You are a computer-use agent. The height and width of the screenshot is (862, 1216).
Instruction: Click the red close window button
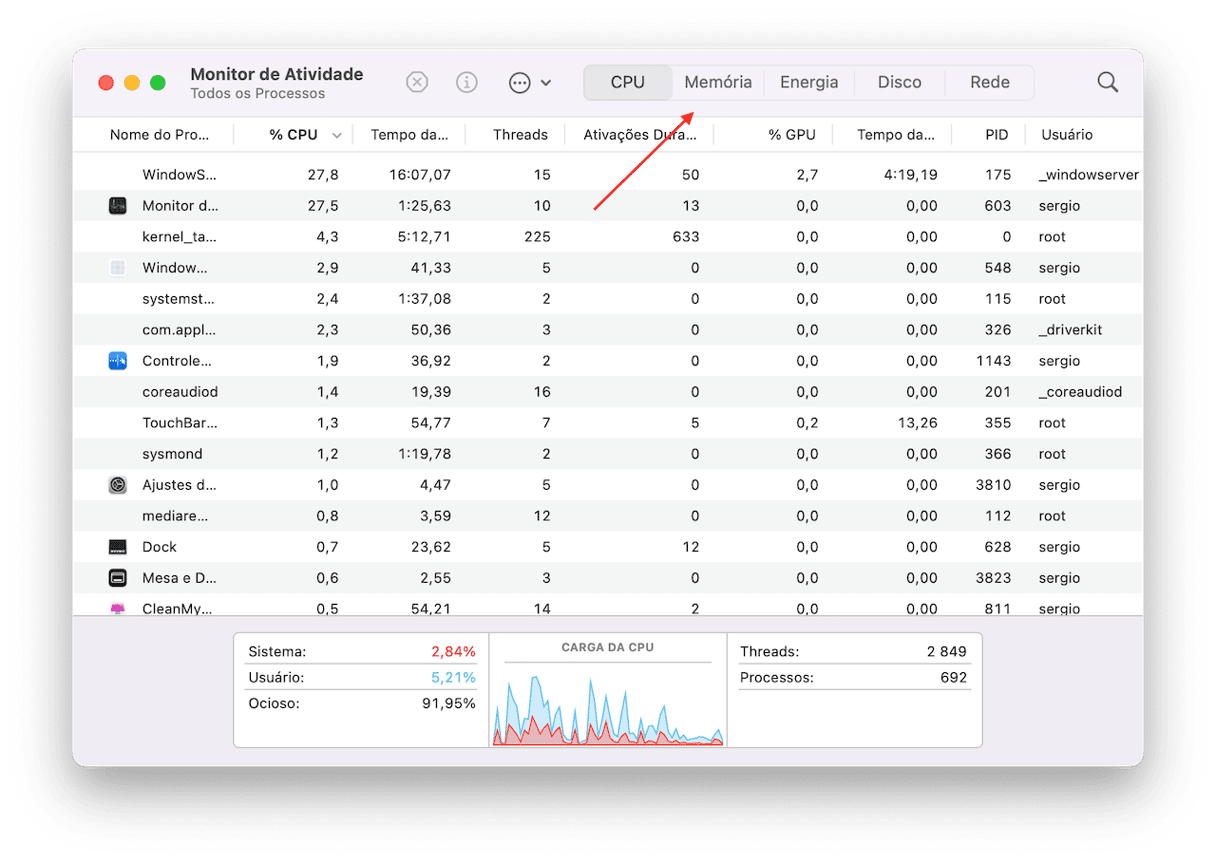pyautogui.click(x=106, y=83)
